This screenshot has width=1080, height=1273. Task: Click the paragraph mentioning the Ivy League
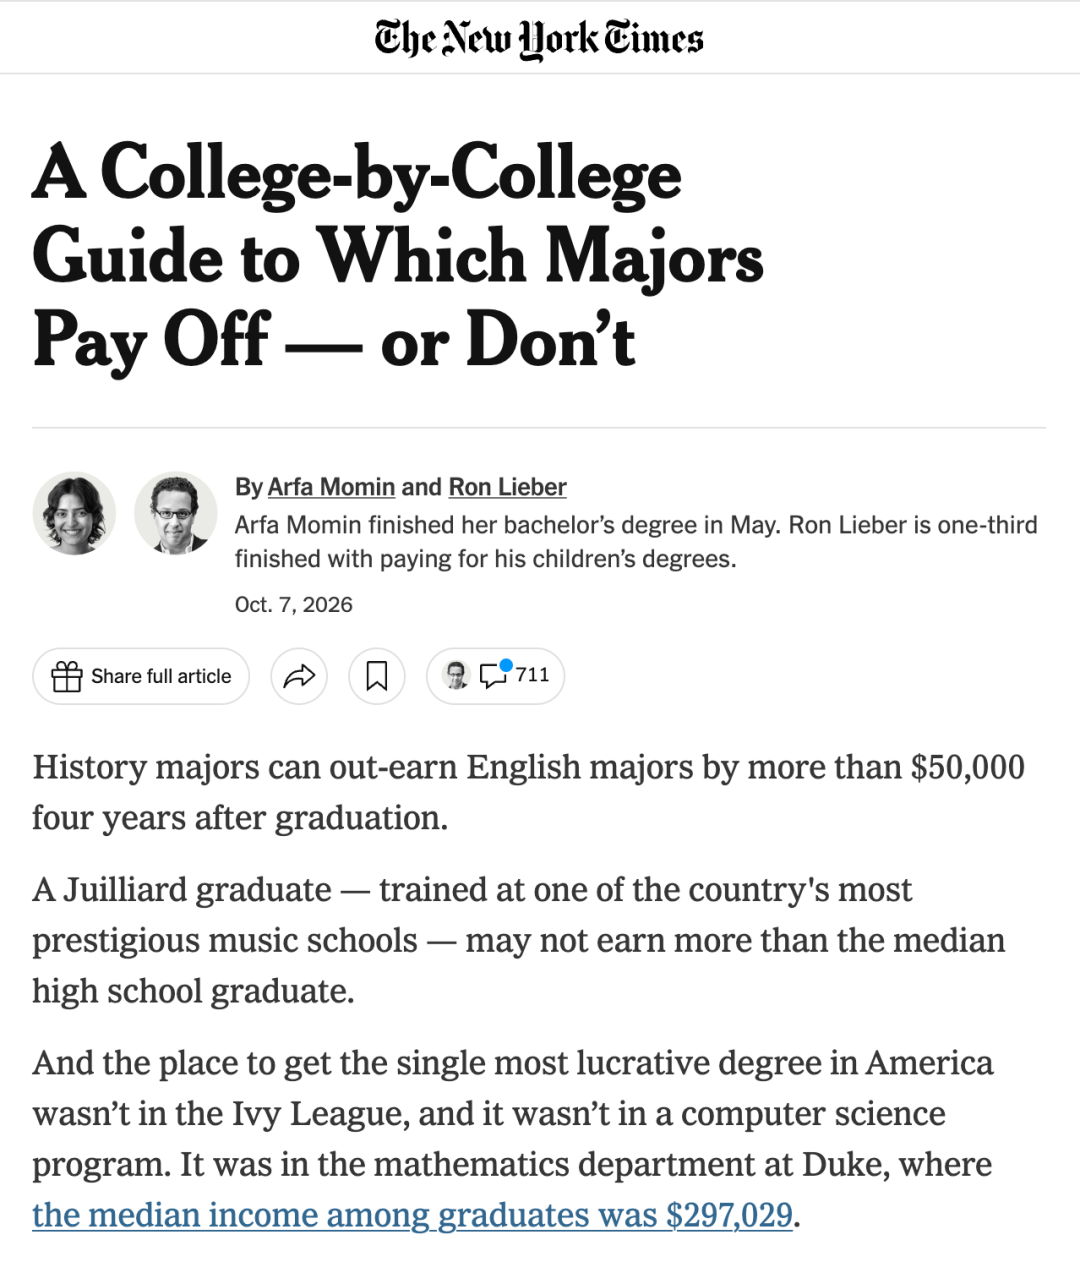(513, 1139)
